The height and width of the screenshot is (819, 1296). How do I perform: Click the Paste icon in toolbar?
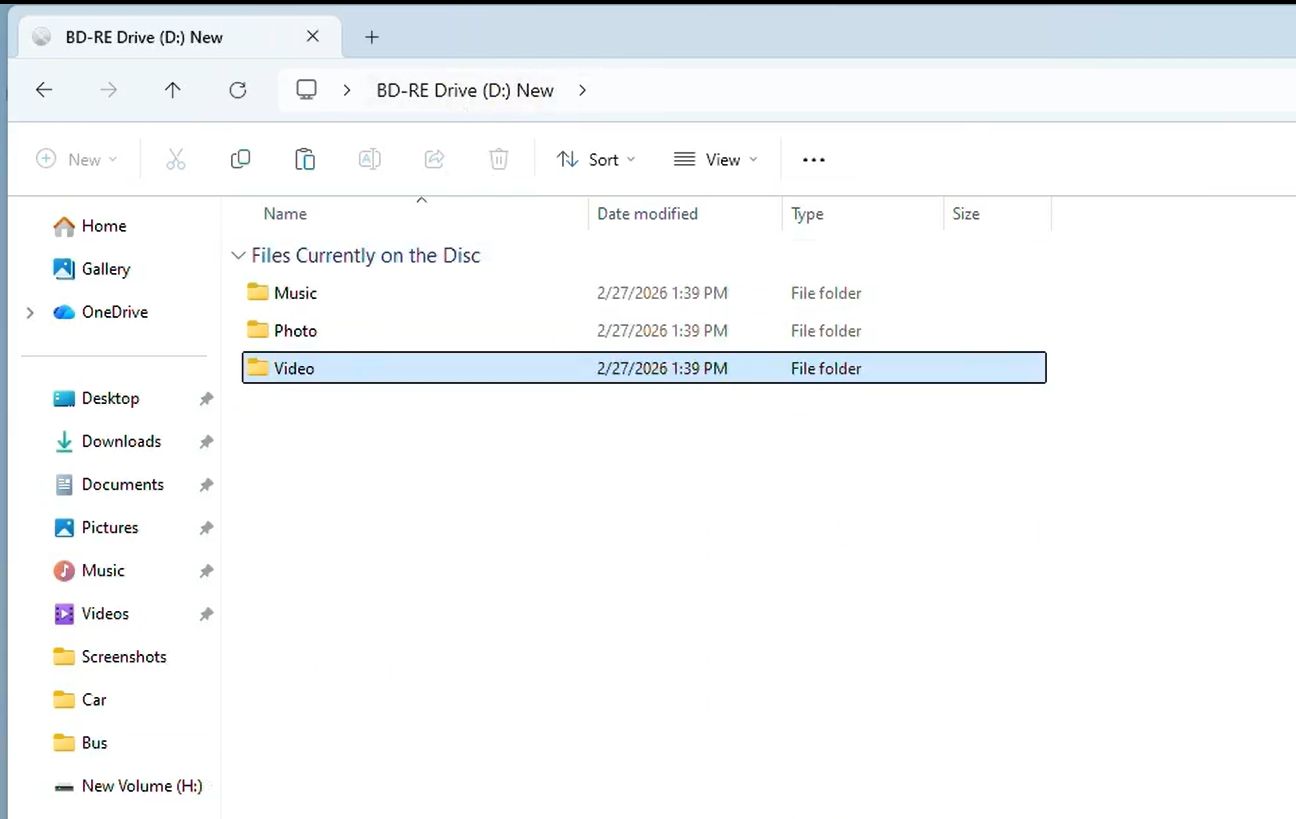tap(304, 158)
